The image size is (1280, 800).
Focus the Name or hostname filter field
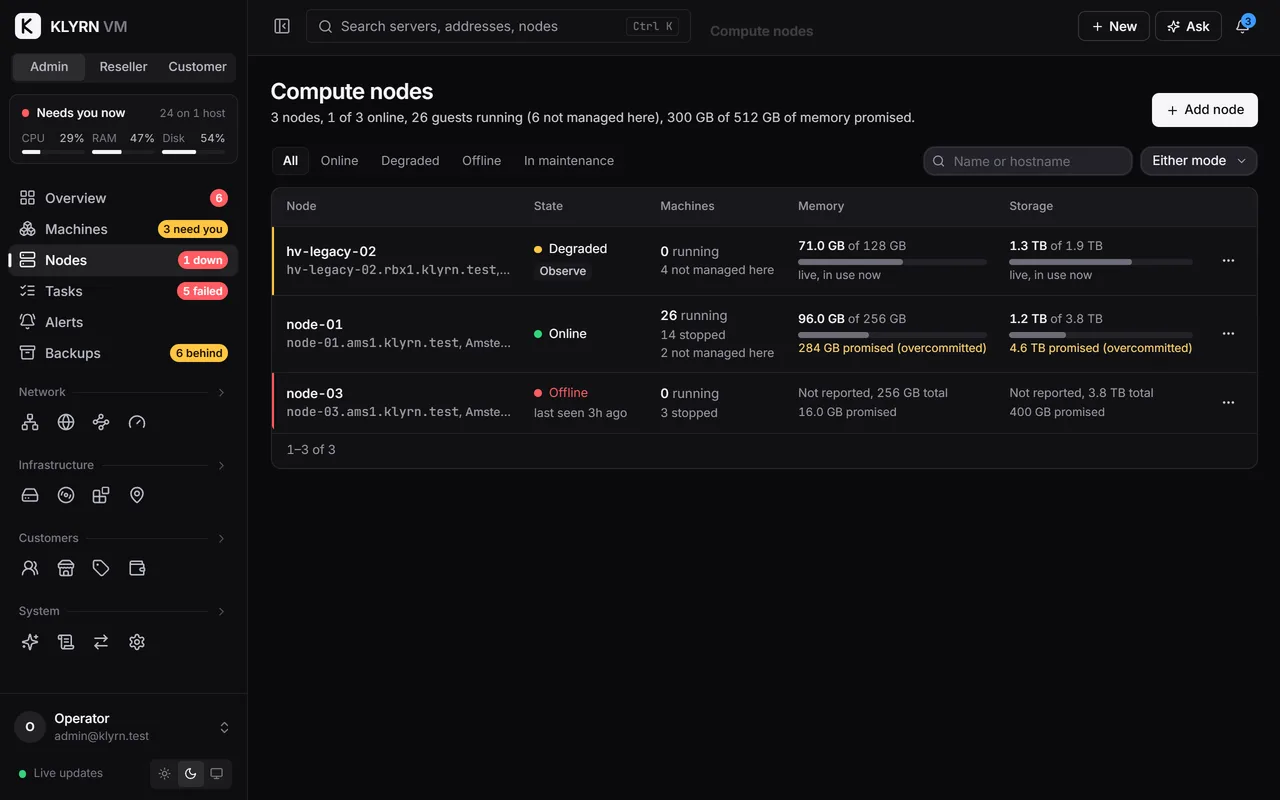click(1028, 161)
